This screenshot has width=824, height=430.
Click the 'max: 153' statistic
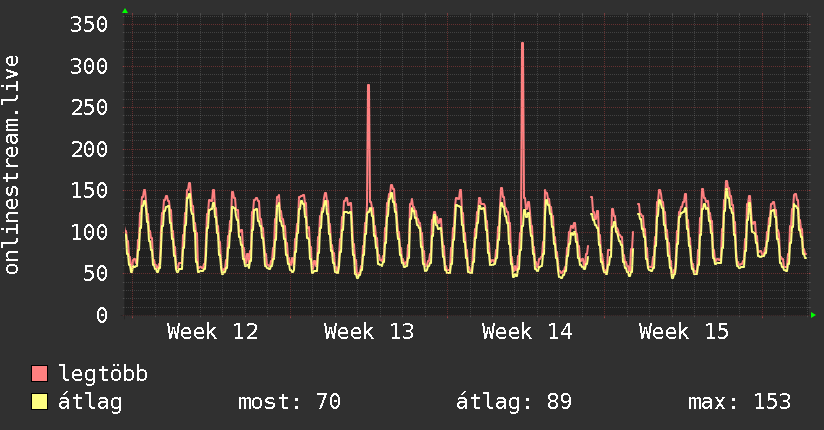[x=739, y=402]
